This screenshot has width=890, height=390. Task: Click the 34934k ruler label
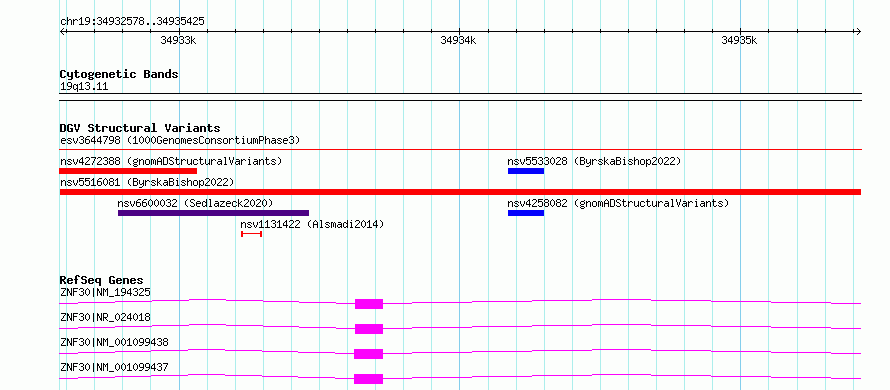click(458, 40)
